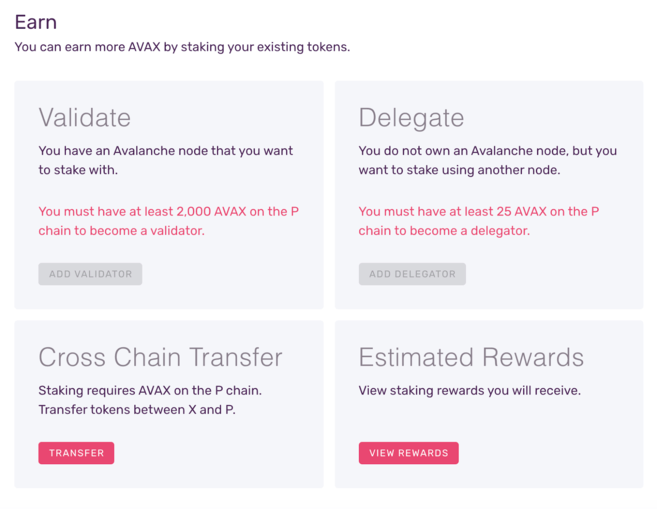Click the earn more AVAX subtitle text
The image size is (657, 509).
(182, 47)
